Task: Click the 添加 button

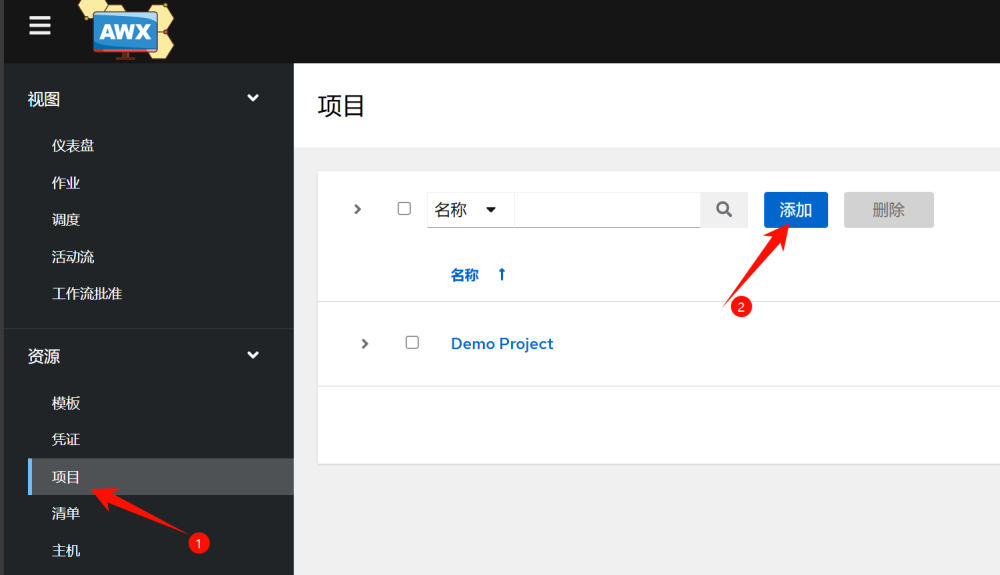Action: pyautogui.click(x=796, y=210)
